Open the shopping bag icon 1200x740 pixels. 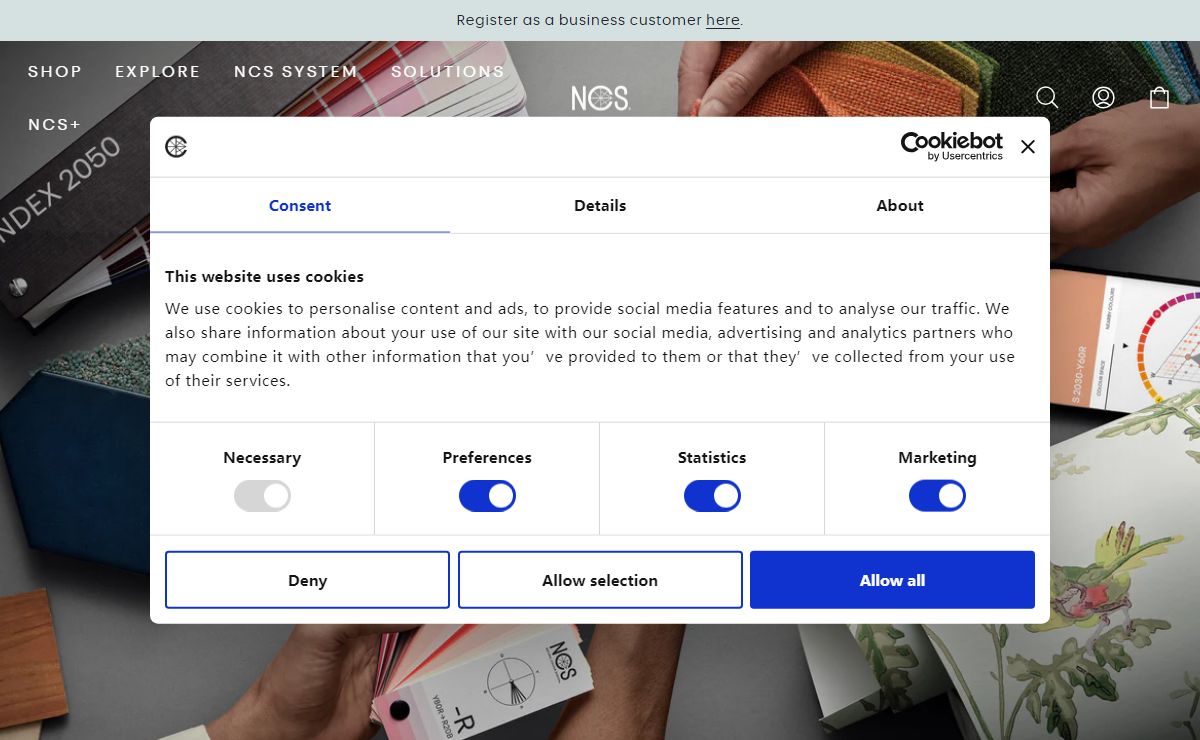click(1159, 97)
